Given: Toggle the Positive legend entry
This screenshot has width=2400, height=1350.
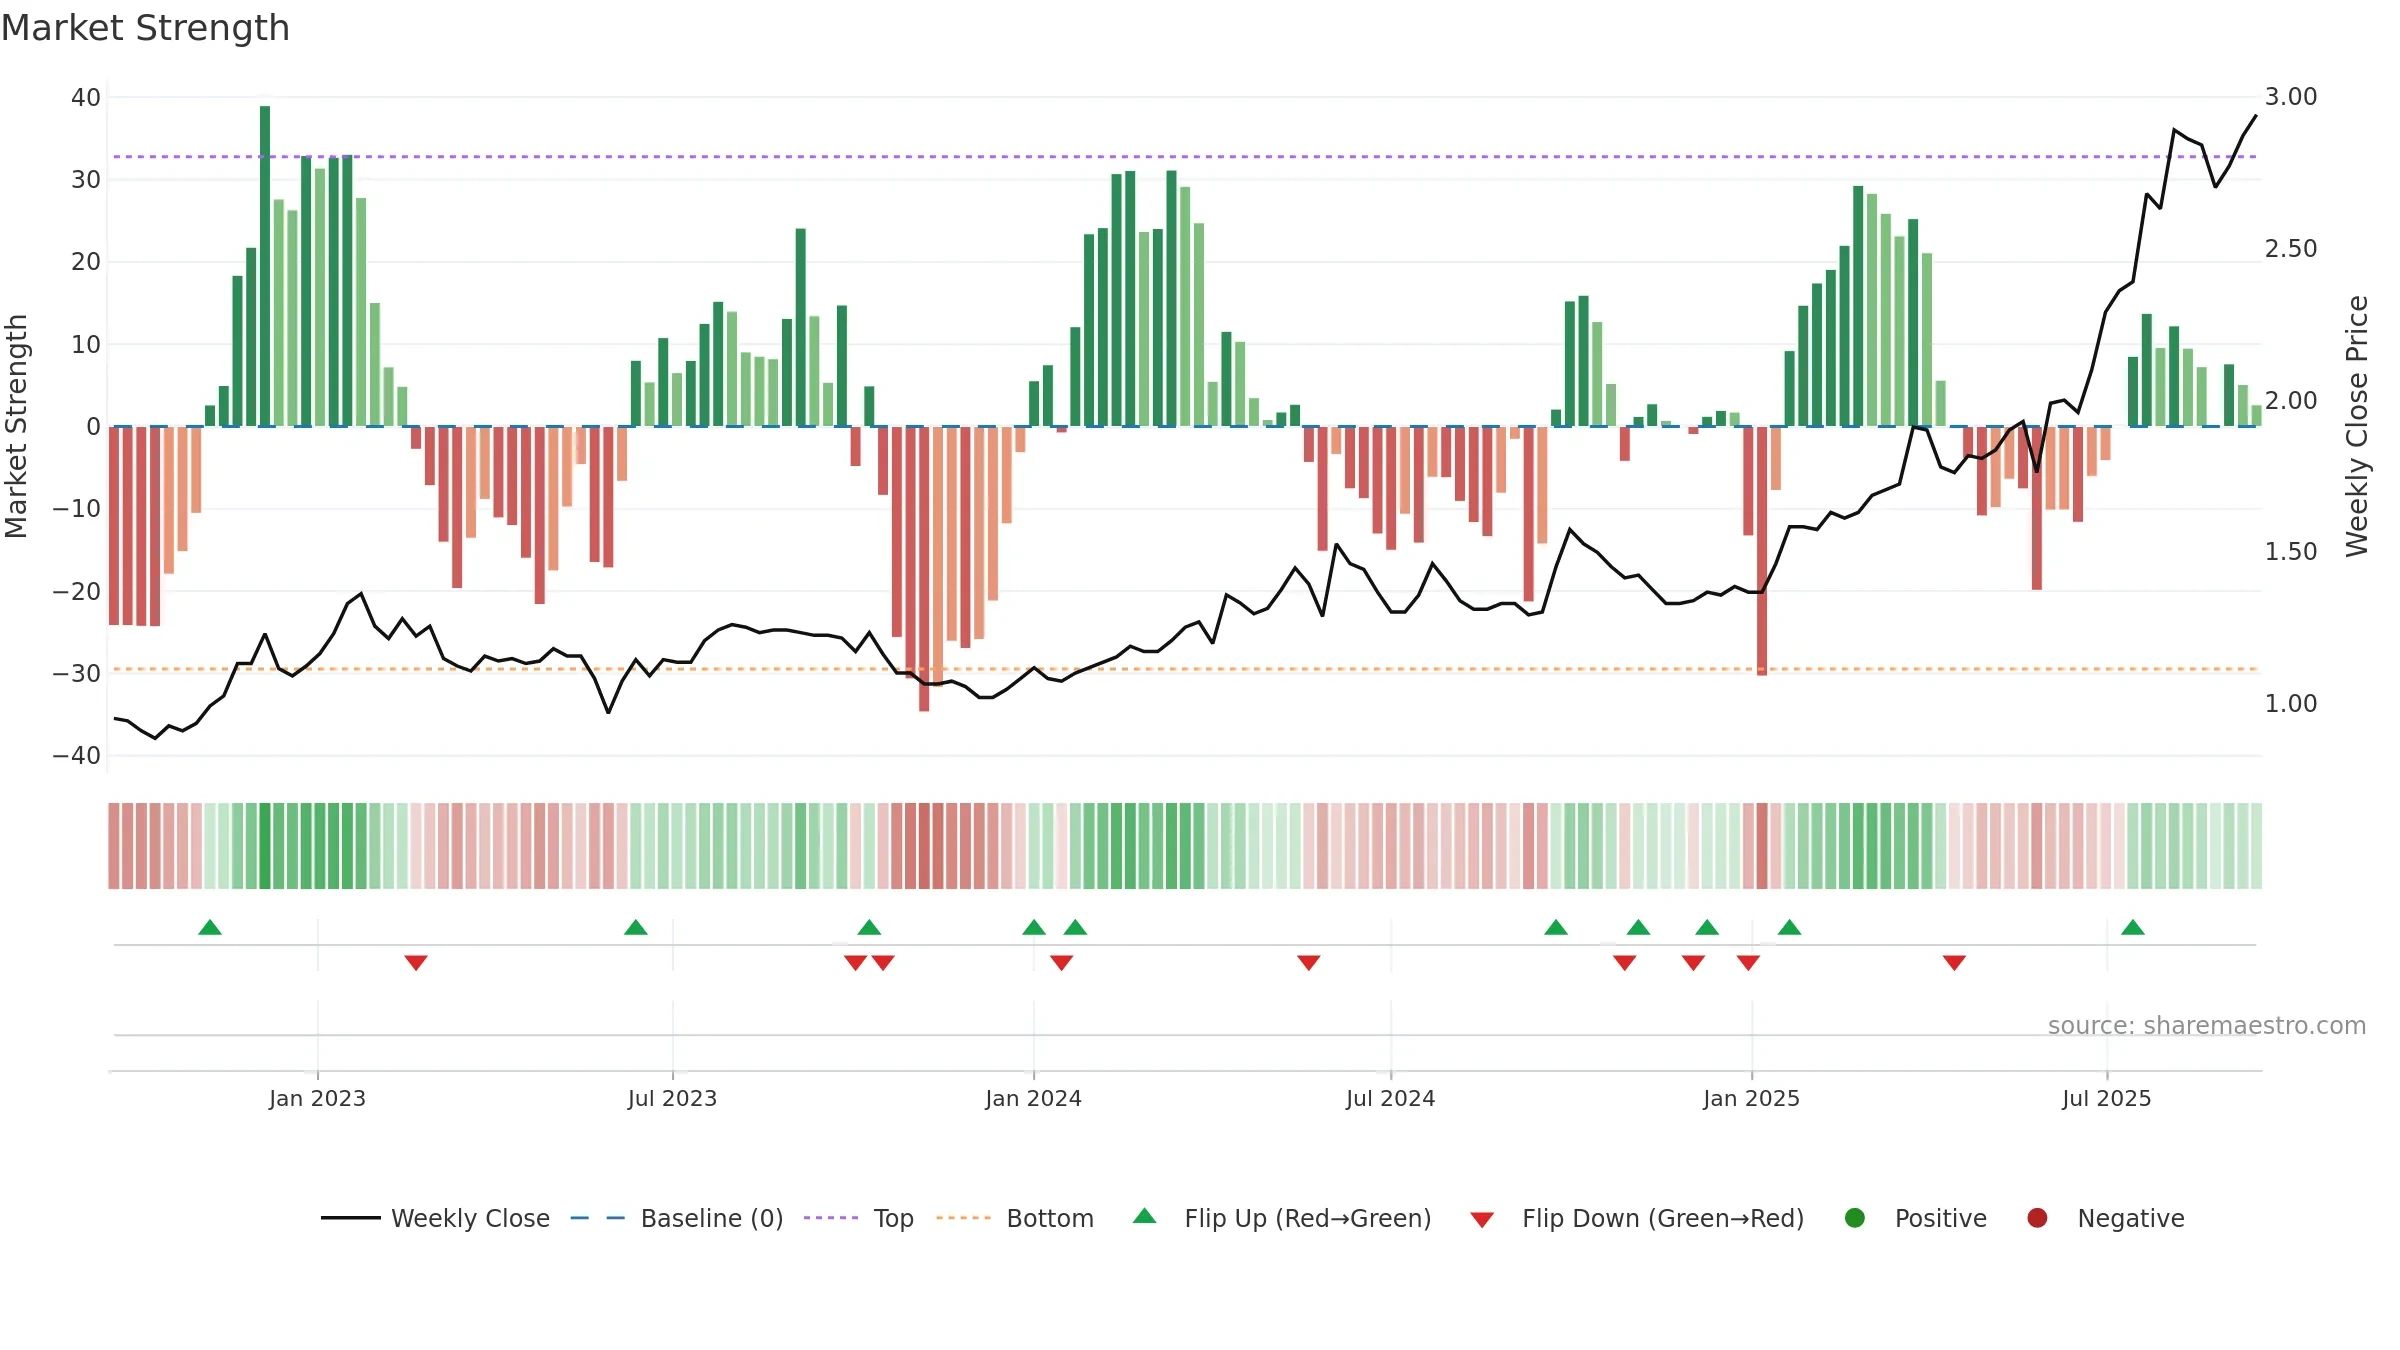Looking at the screenshot, I should click(x=1915, y=1218).
